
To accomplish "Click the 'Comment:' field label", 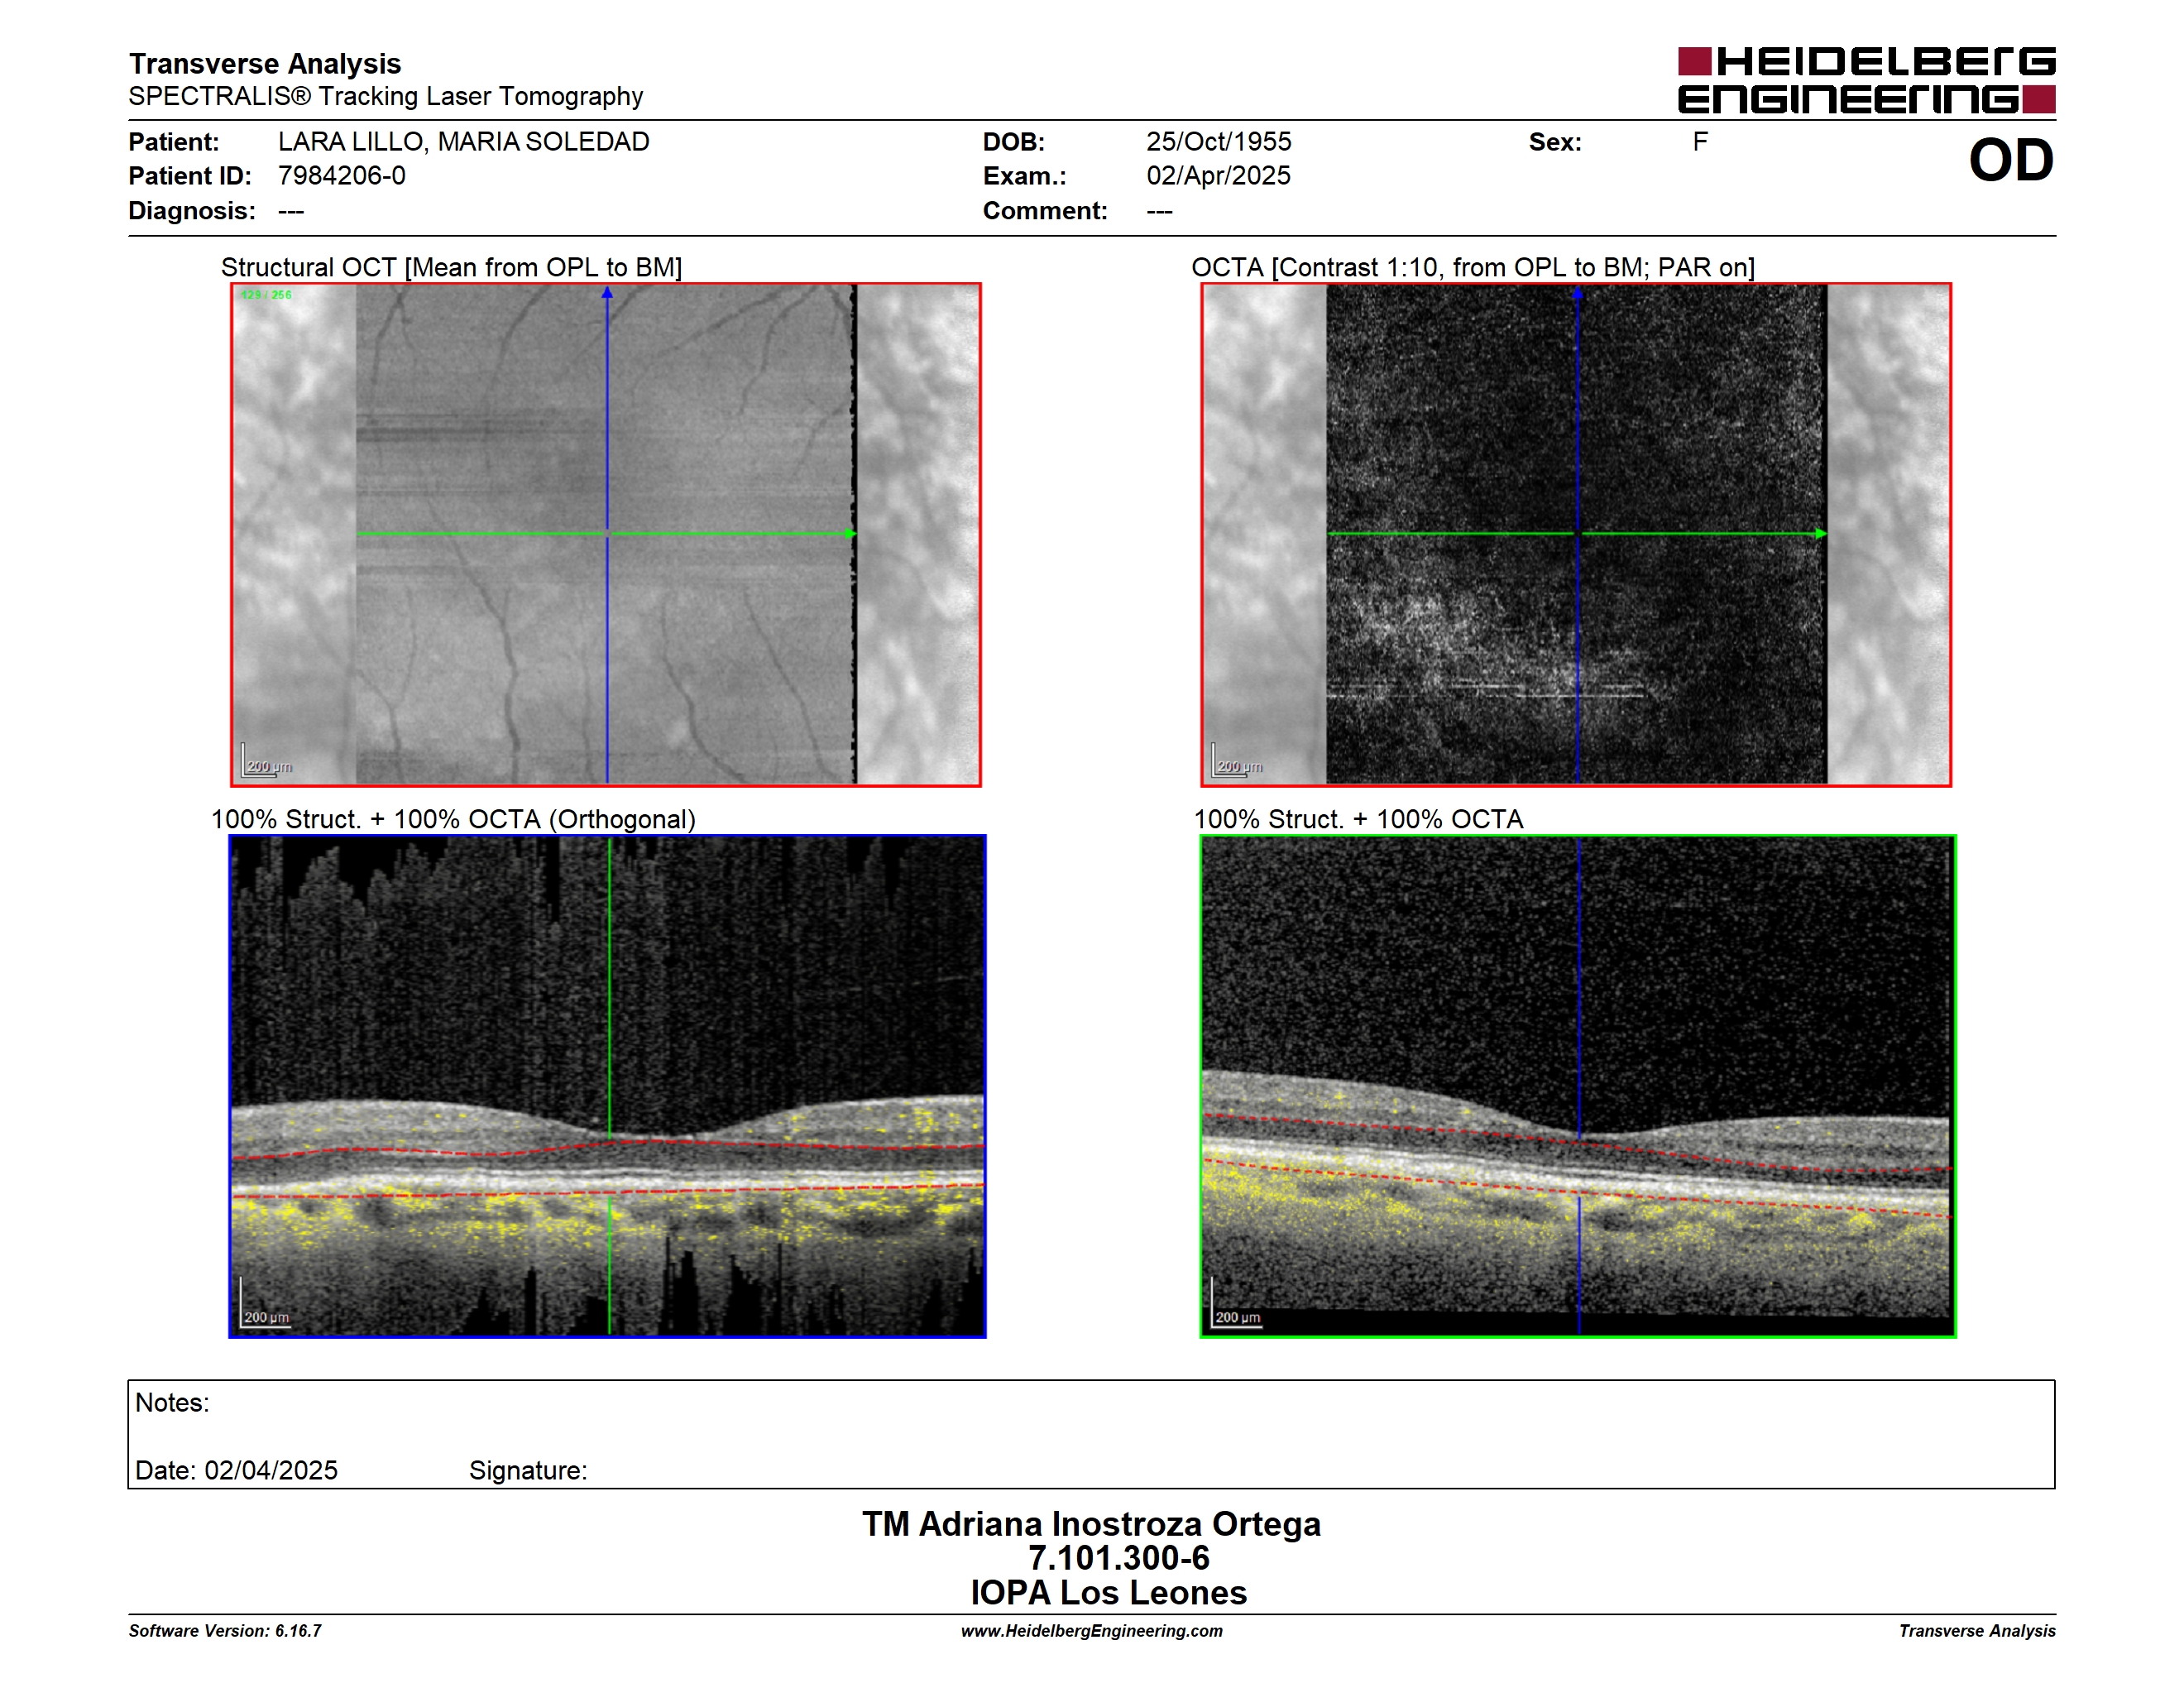I will [x=1045, y=211].
